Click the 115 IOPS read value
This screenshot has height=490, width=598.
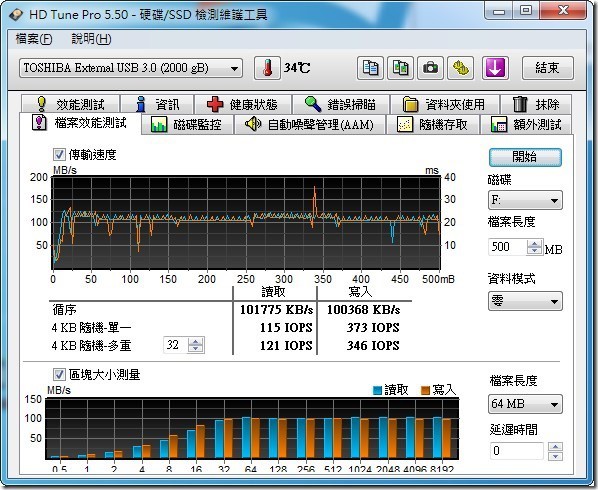click(x=286, y=328)
